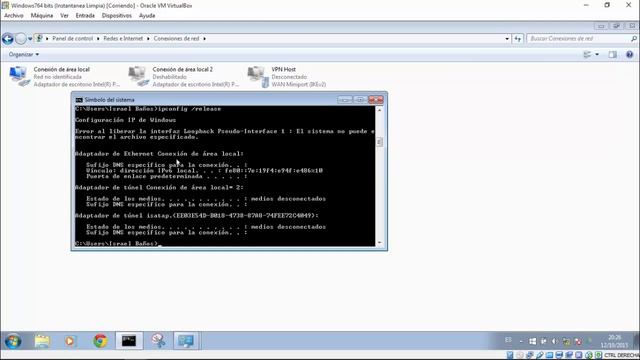Open the Windows Start button
The image size is (640, 360).
point(13,341)
